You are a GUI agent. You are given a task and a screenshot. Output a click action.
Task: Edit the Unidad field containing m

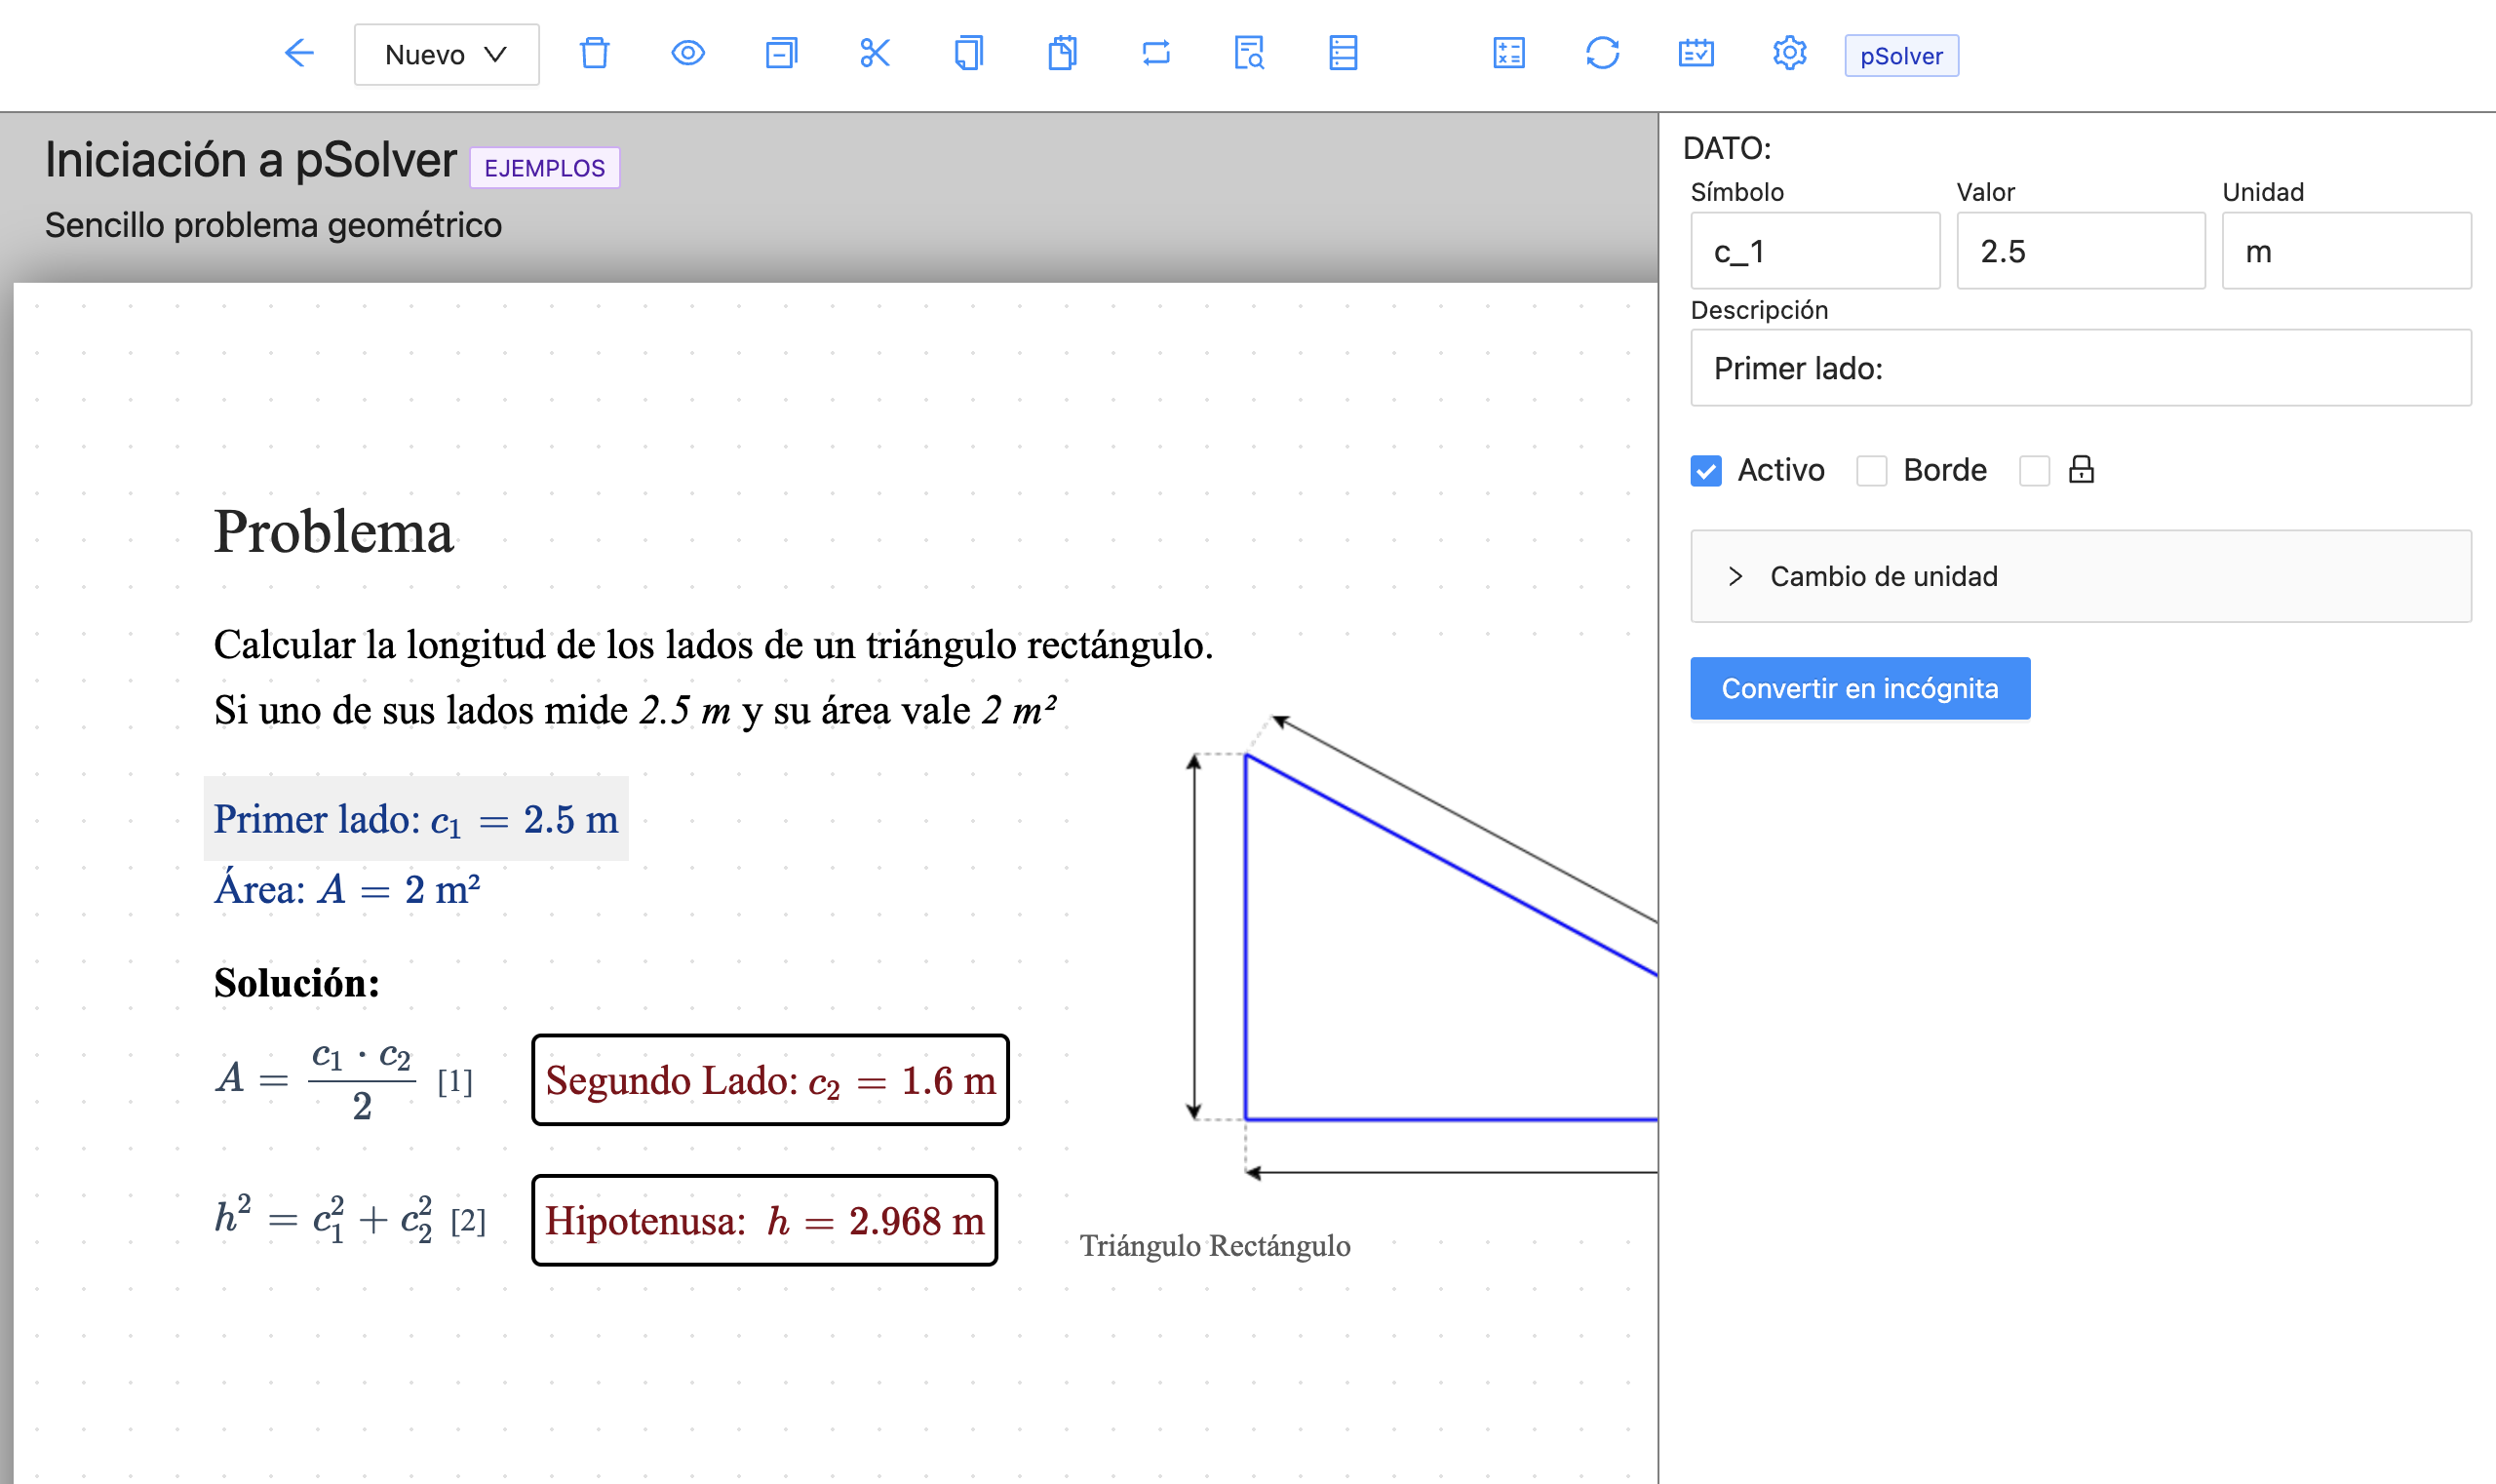tap(2346, 251)
